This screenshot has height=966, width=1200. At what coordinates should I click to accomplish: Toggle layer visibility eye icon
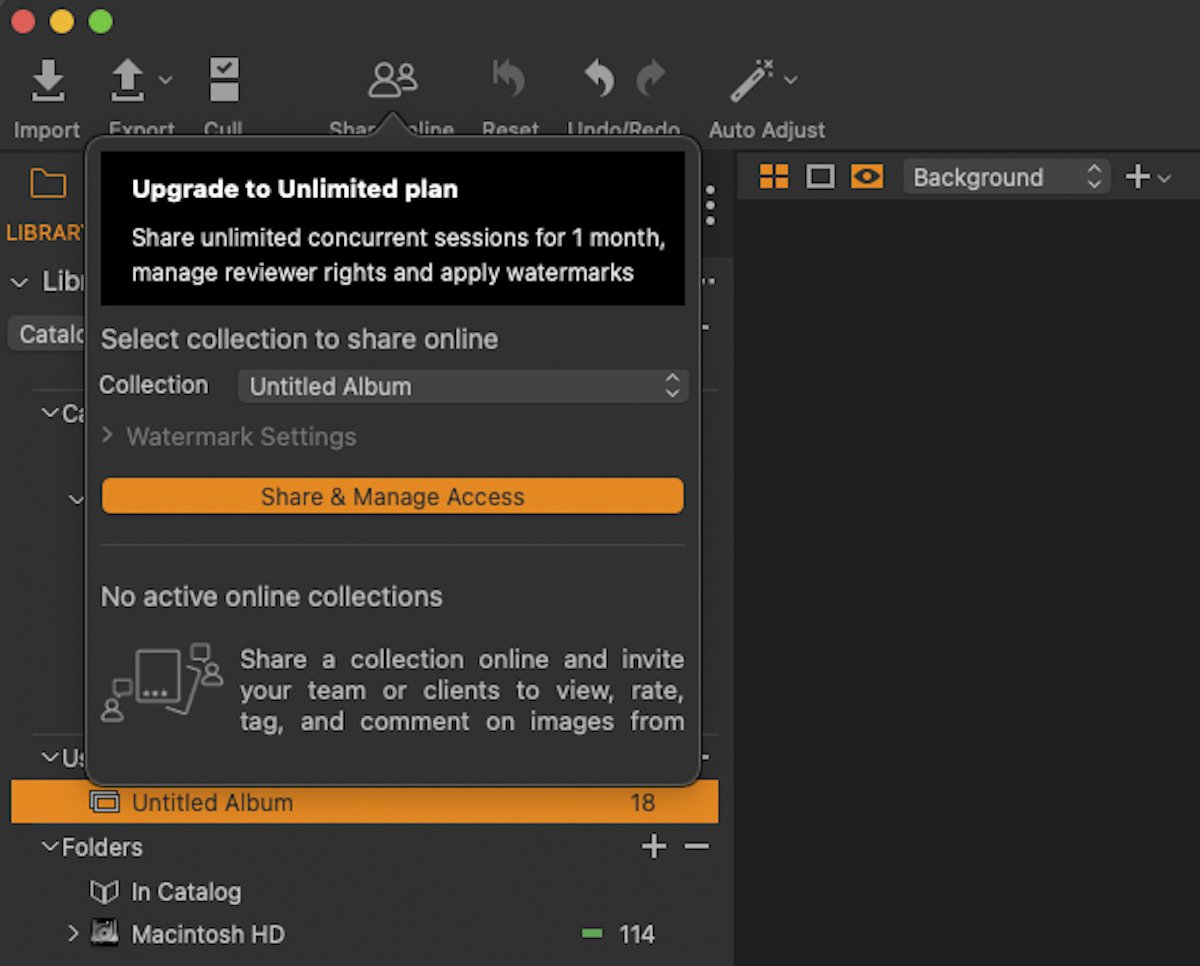tap(866, 176)
